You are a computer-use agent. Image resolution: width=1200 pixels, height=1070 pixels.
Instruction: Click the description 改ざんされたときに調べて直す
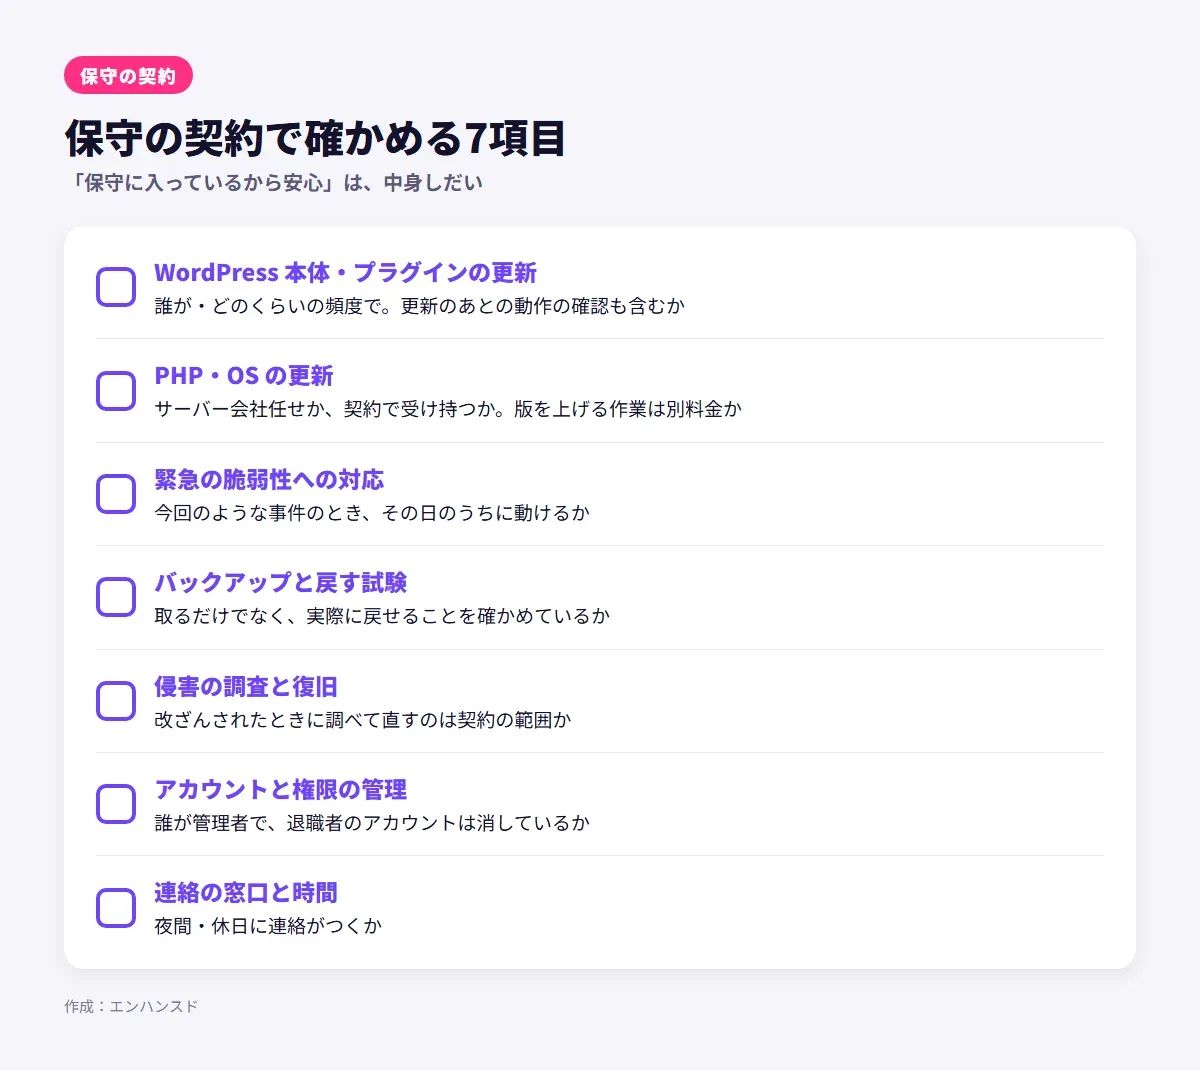[x=363, y=720]
